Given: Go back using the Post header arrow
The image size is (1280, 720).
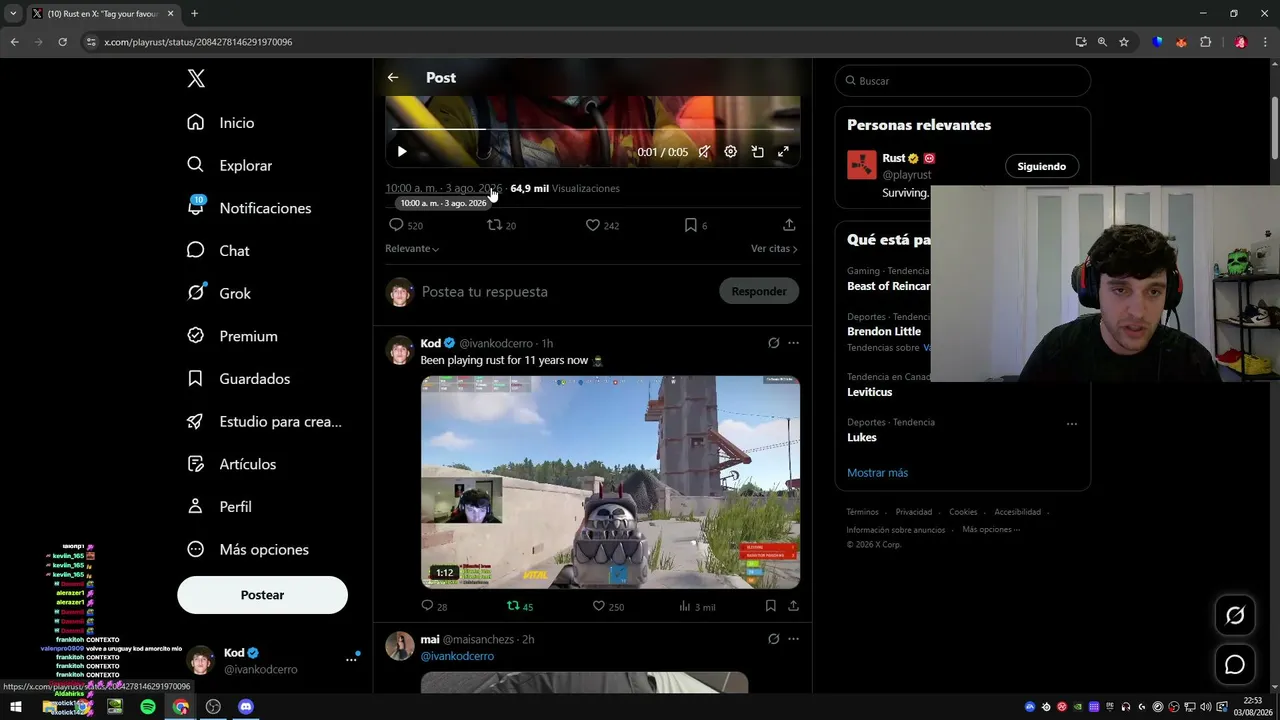Looking at the screenshot, I should [x=393, y=77].
